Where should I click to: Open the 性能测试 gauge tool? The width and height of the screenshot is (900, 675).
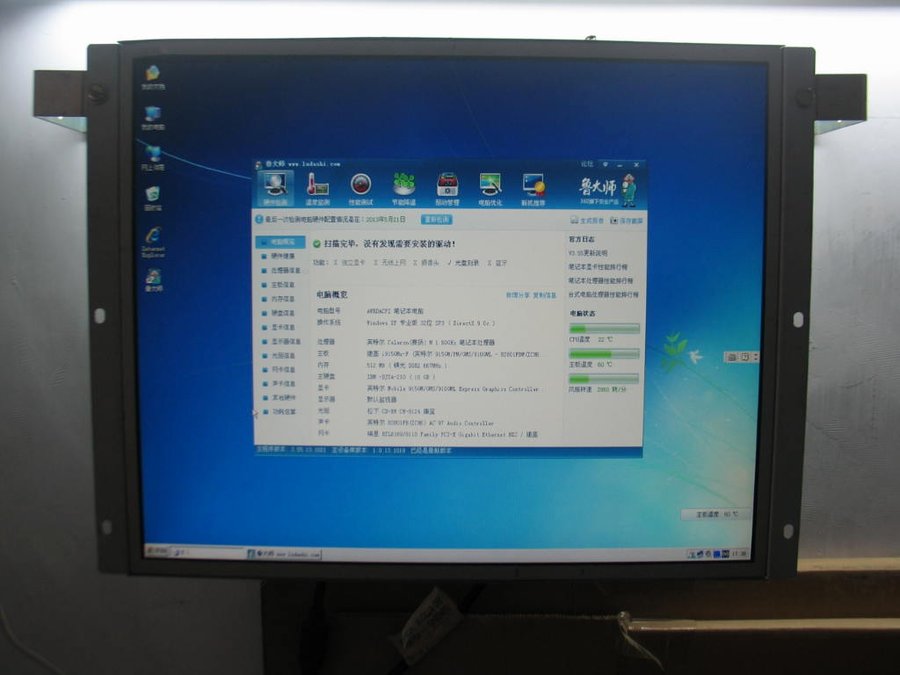pos(360,189)
